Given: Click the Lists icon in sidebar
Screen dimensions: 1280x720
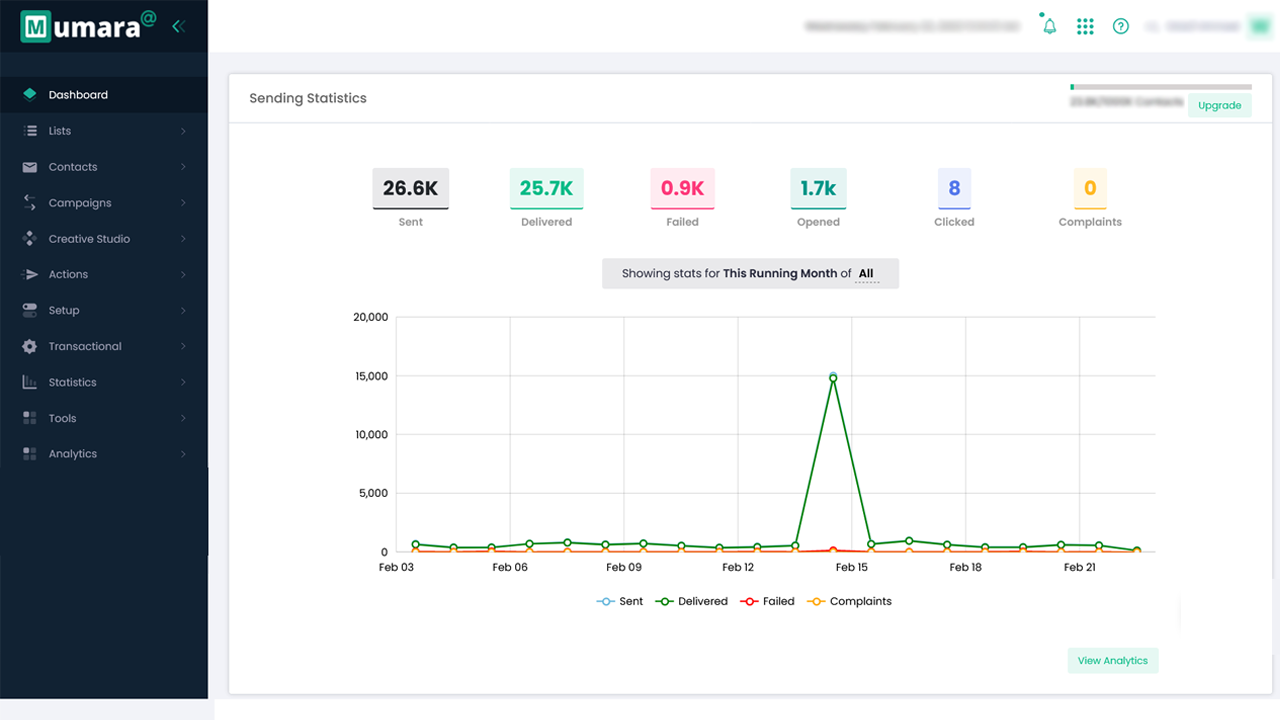Looking at the screenshot, I should click(30, 131).
